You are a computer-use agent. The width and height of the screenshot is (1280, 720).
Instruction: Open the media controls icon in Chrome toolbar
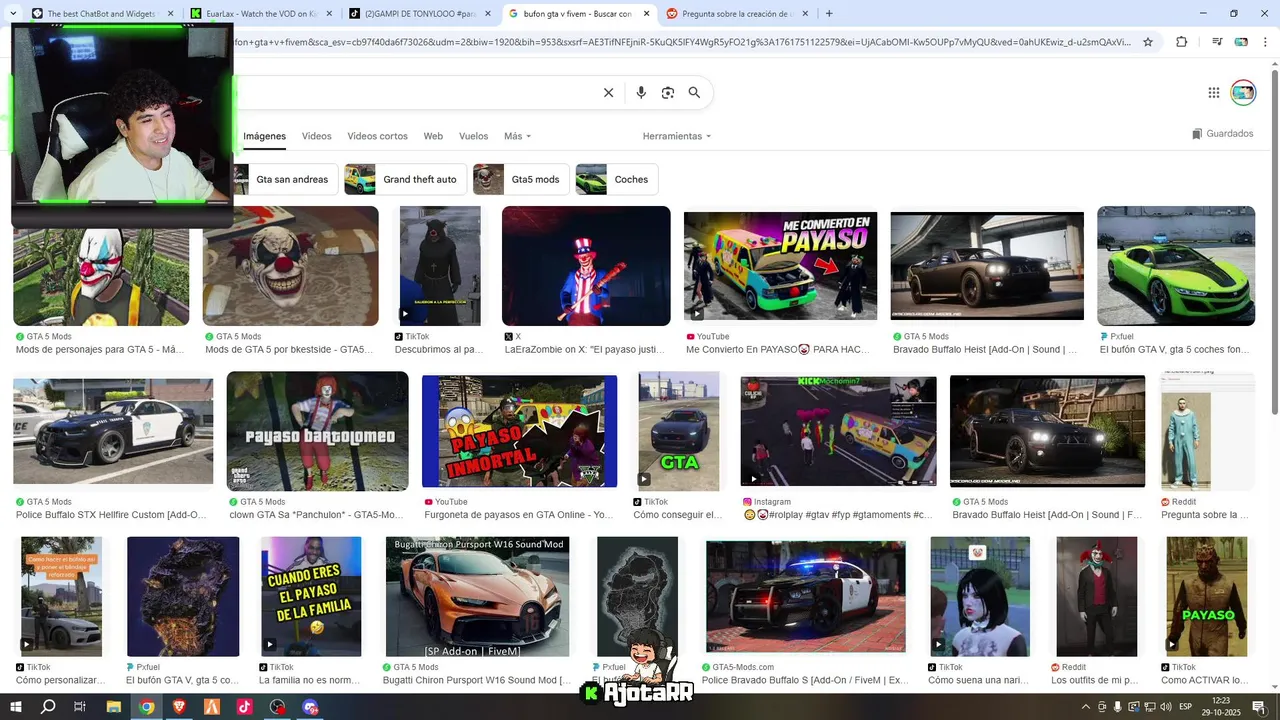coord(1217,42)
